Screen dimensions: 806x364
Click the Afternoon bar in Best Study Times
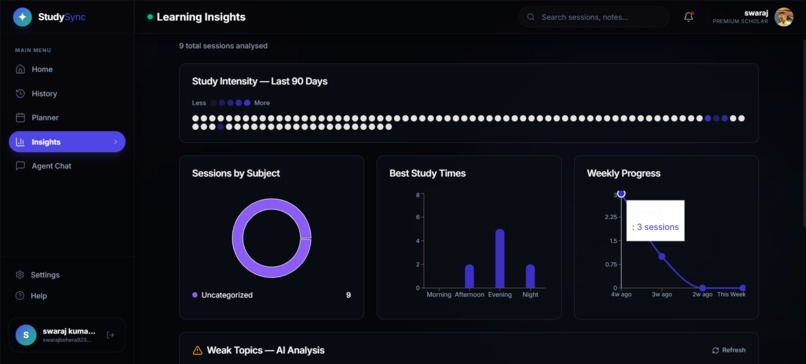point(469,276)
